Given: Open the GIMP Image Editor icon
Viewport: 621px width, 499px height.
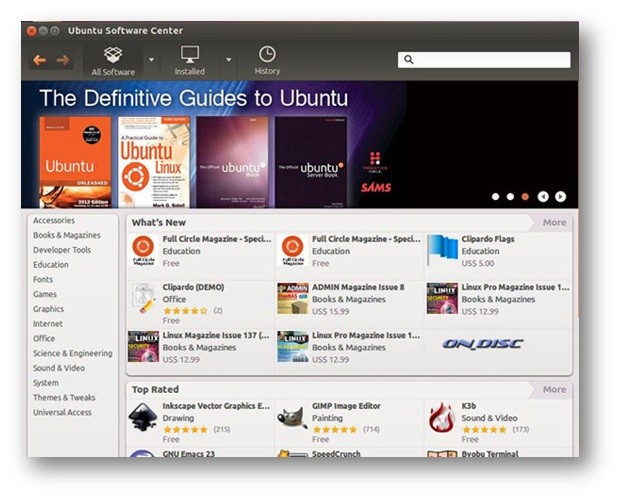Looking at the screenshot, I should pos(293,417).
